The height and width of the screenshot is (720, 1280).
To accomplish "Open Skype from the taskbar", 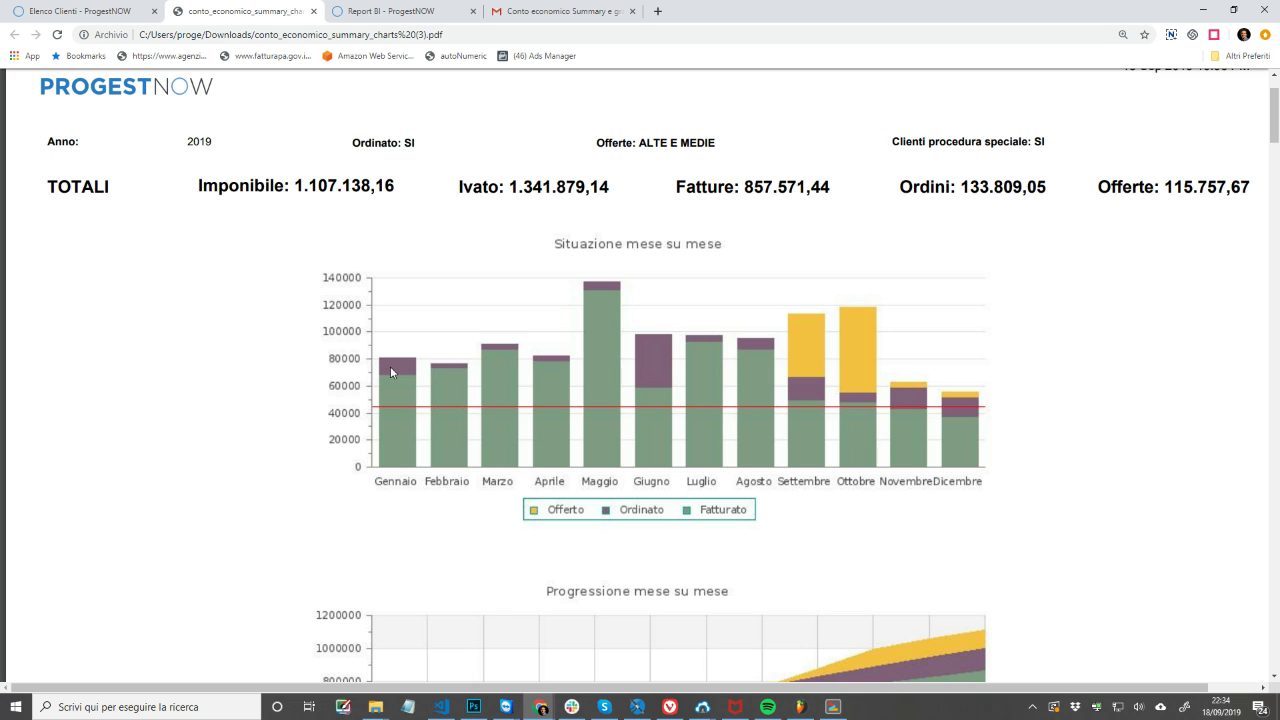I will pos(604,706).
